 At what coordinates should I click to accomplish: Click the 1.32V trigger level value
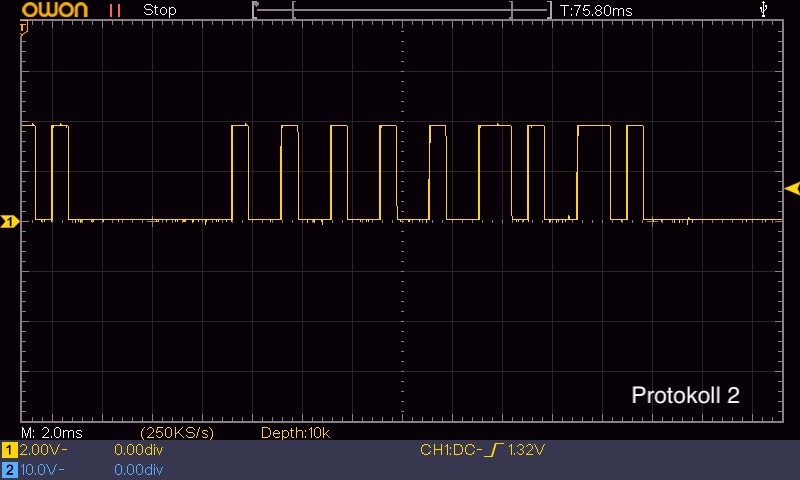pyautogui.click(x=527, y=450)
